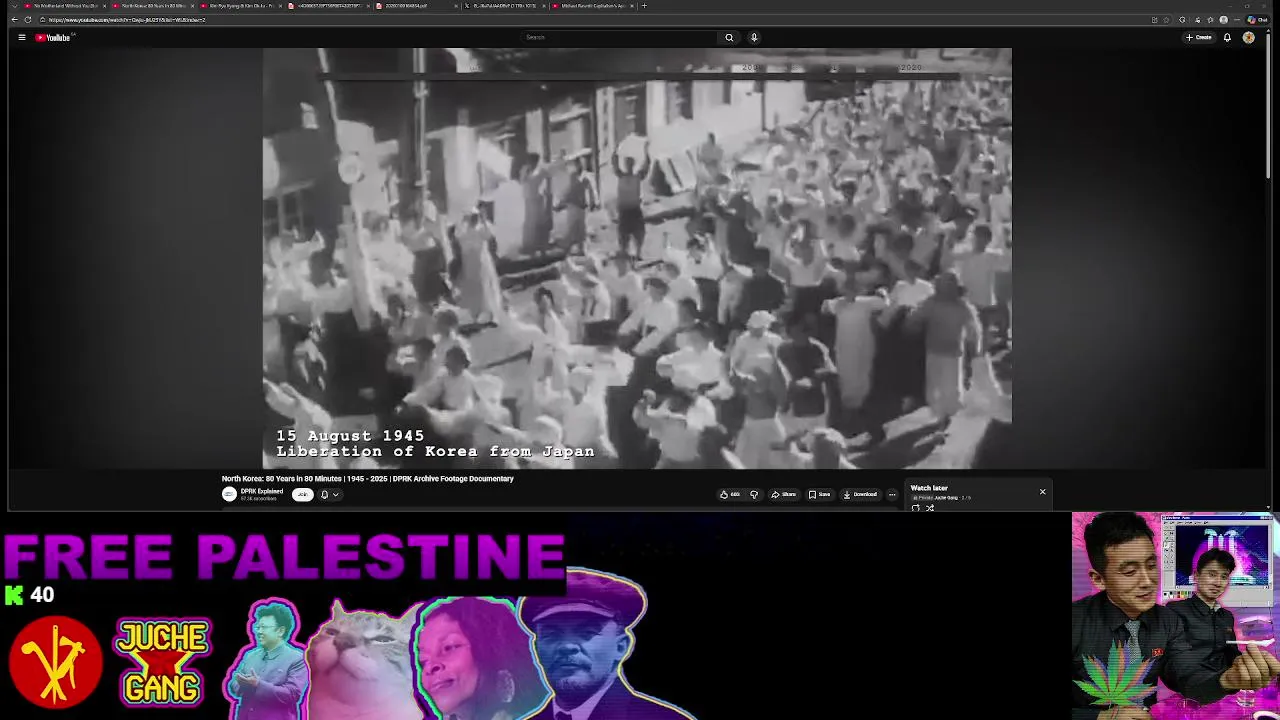Select the browser address bar URL
1280x720 pixels.
pos(127,20)
